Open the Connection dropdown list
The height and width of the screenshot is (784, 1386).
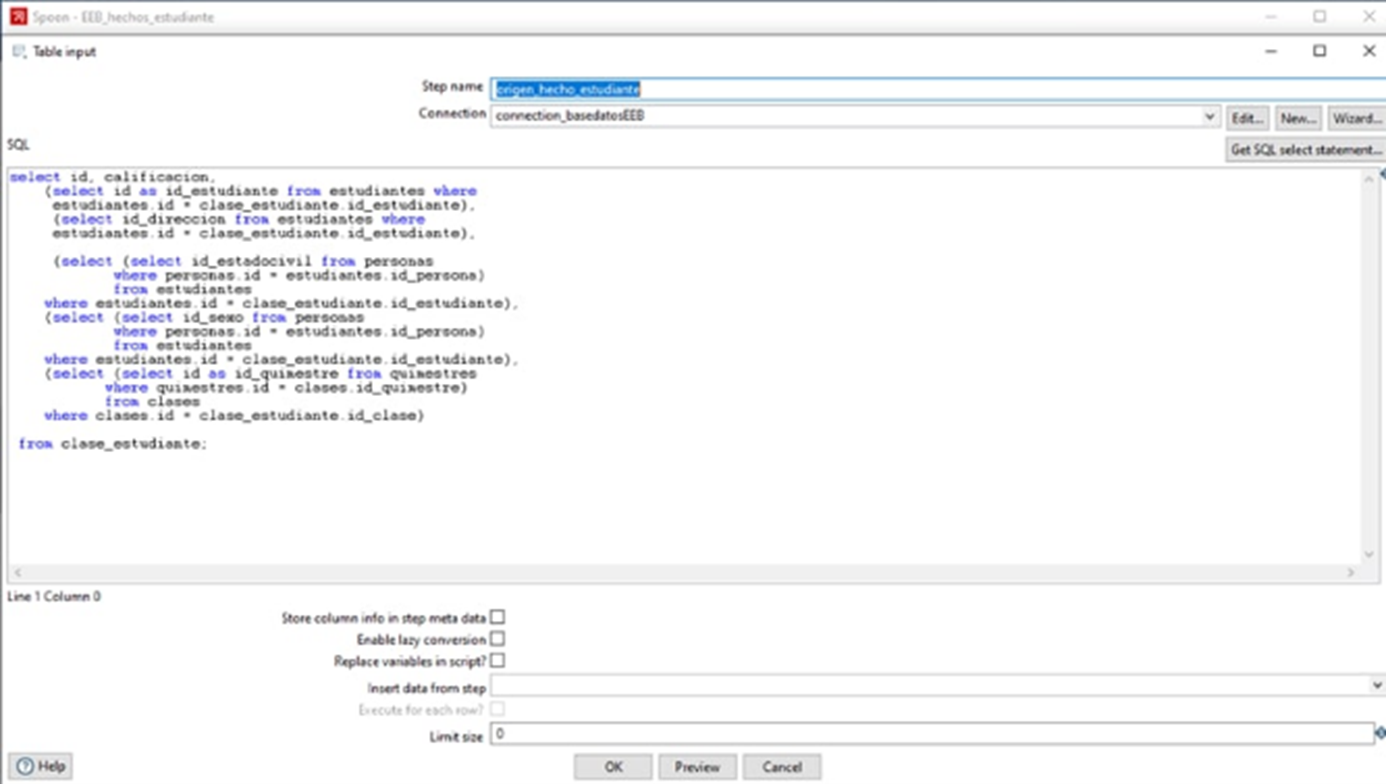coord(1209,116)
